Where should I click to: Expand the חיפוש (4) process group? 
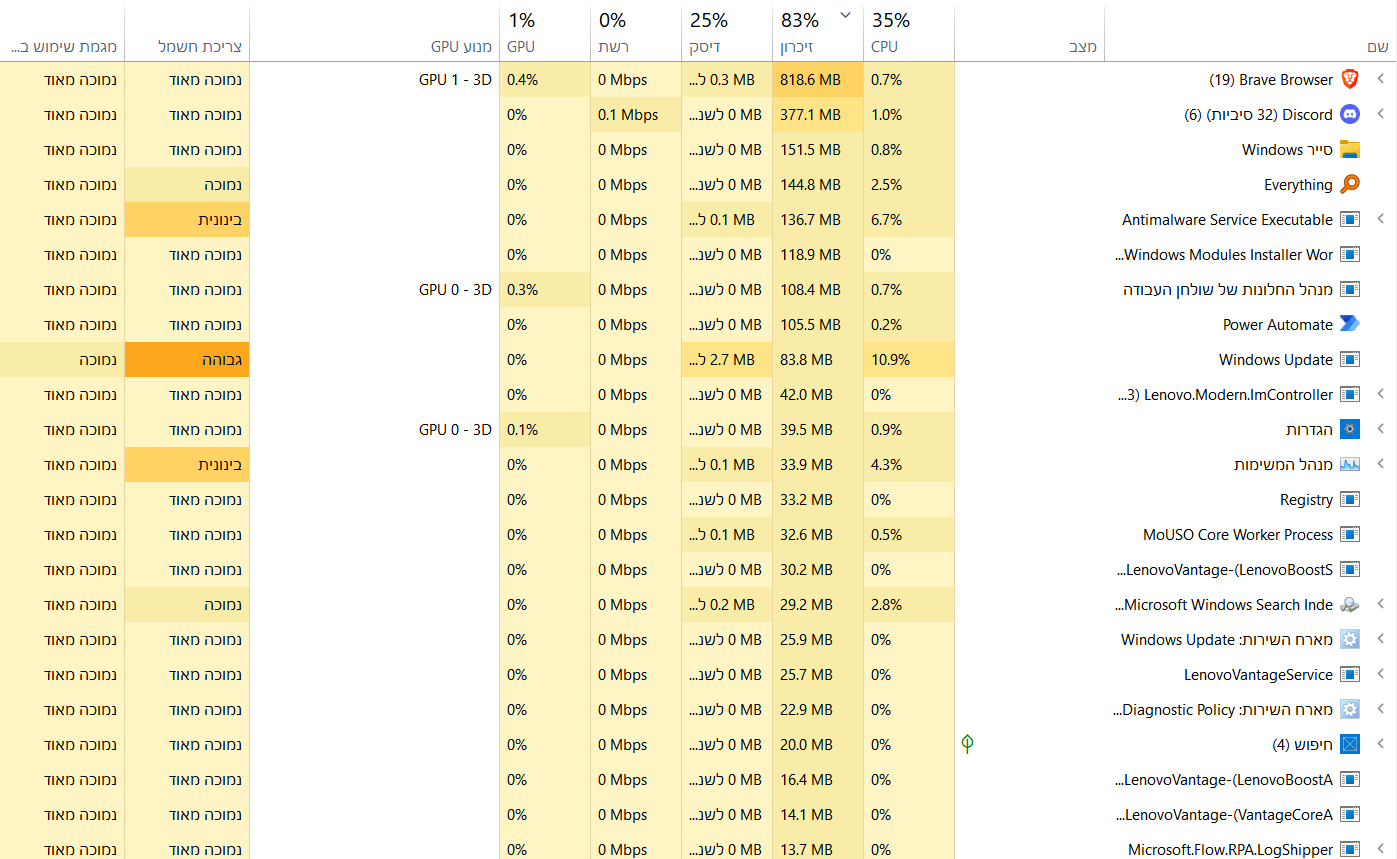click(x=1381, y=745)
